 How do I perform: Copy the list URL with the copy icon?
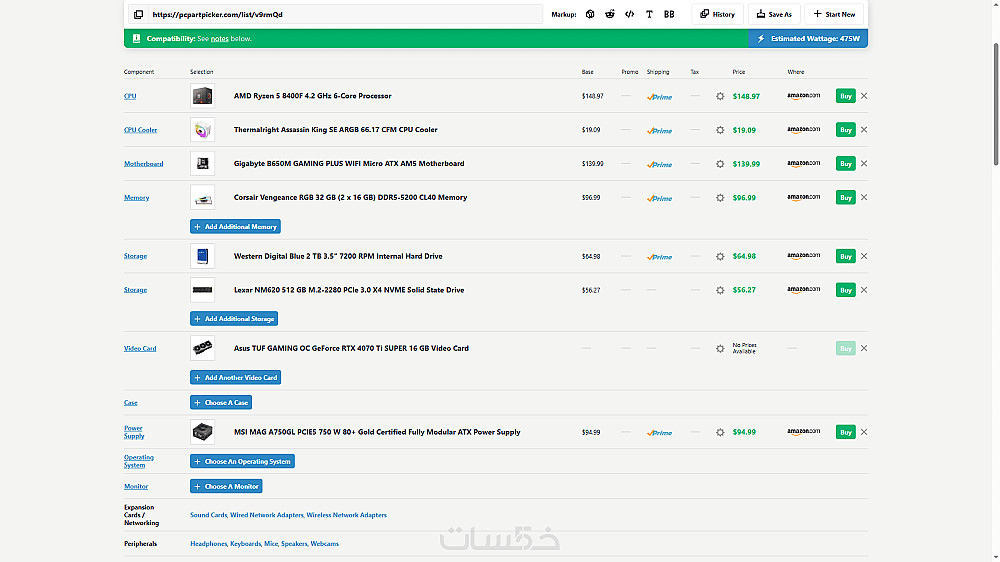(138, 14)
